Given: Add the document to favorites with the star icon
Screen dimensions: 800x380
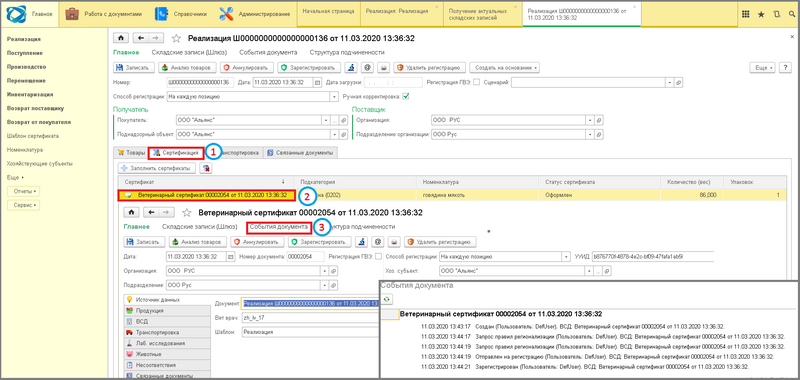Looking at the screenshot, I should tap(176, 38).
